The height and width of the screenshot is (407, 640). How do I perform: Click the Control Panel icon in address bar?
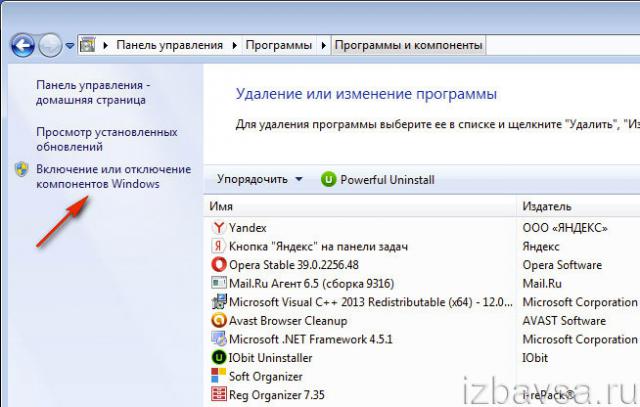pyautogui.click(x=87, y=44)
